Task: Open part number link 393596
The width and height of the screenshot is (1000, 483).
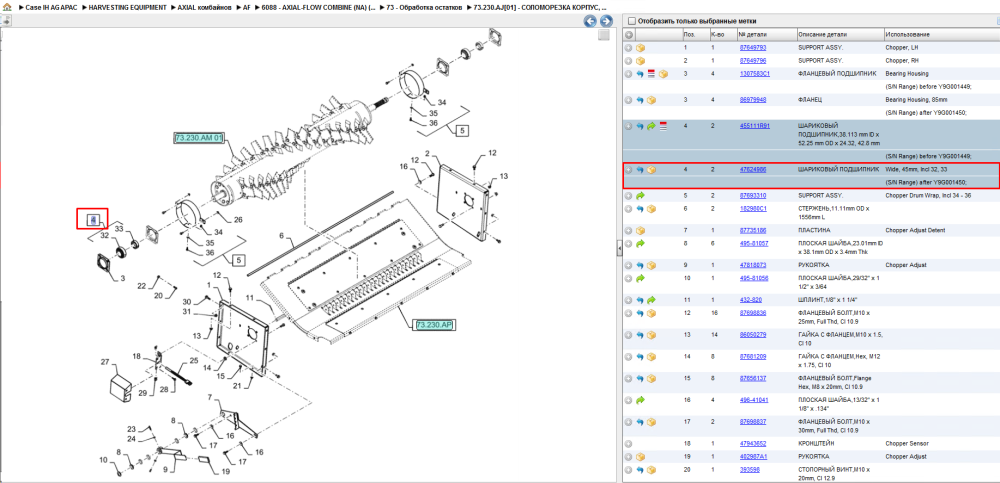Action: coord(749,470)
